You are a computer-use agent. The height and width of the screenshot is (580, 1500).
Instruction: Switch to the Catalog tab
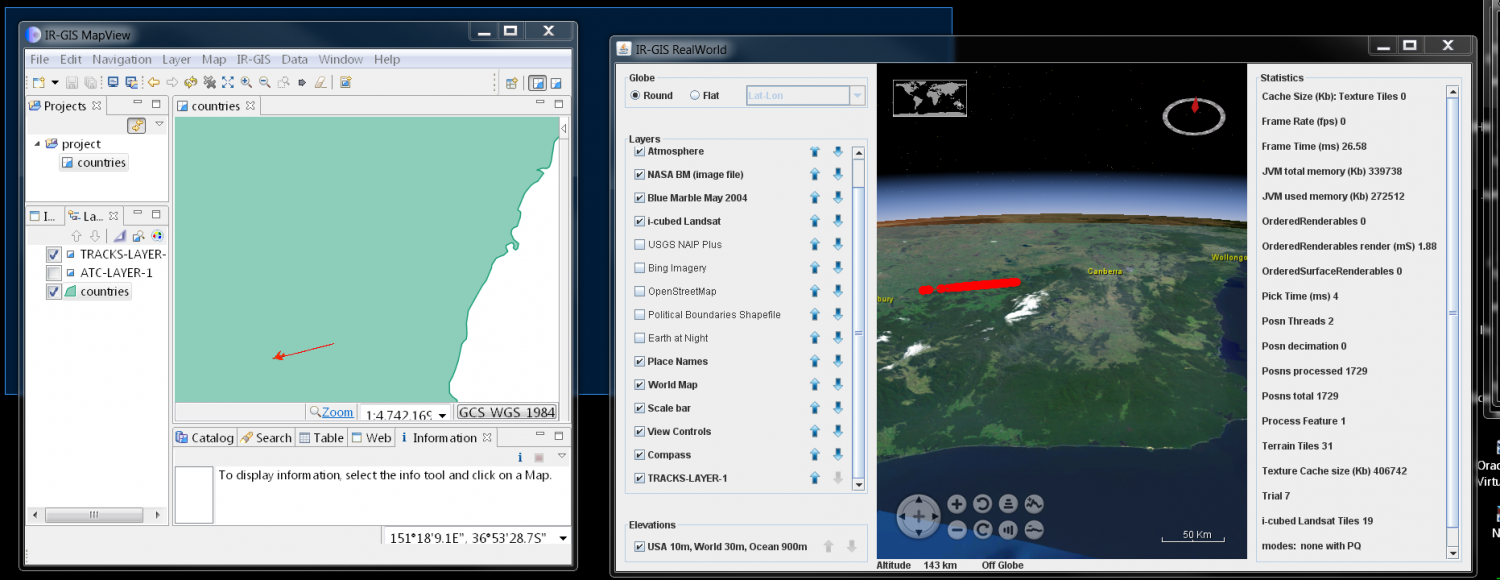[204, 438]
